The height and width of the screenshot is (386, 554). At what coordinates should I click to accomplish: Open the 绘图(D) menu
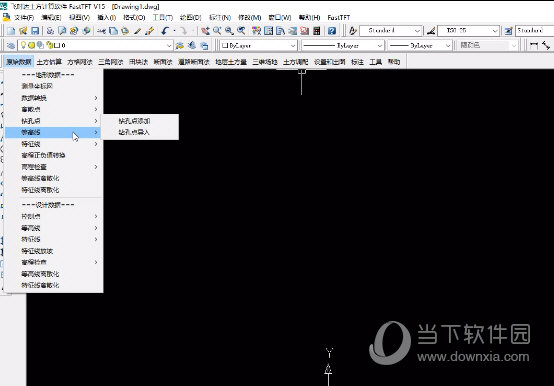[190, 17]
